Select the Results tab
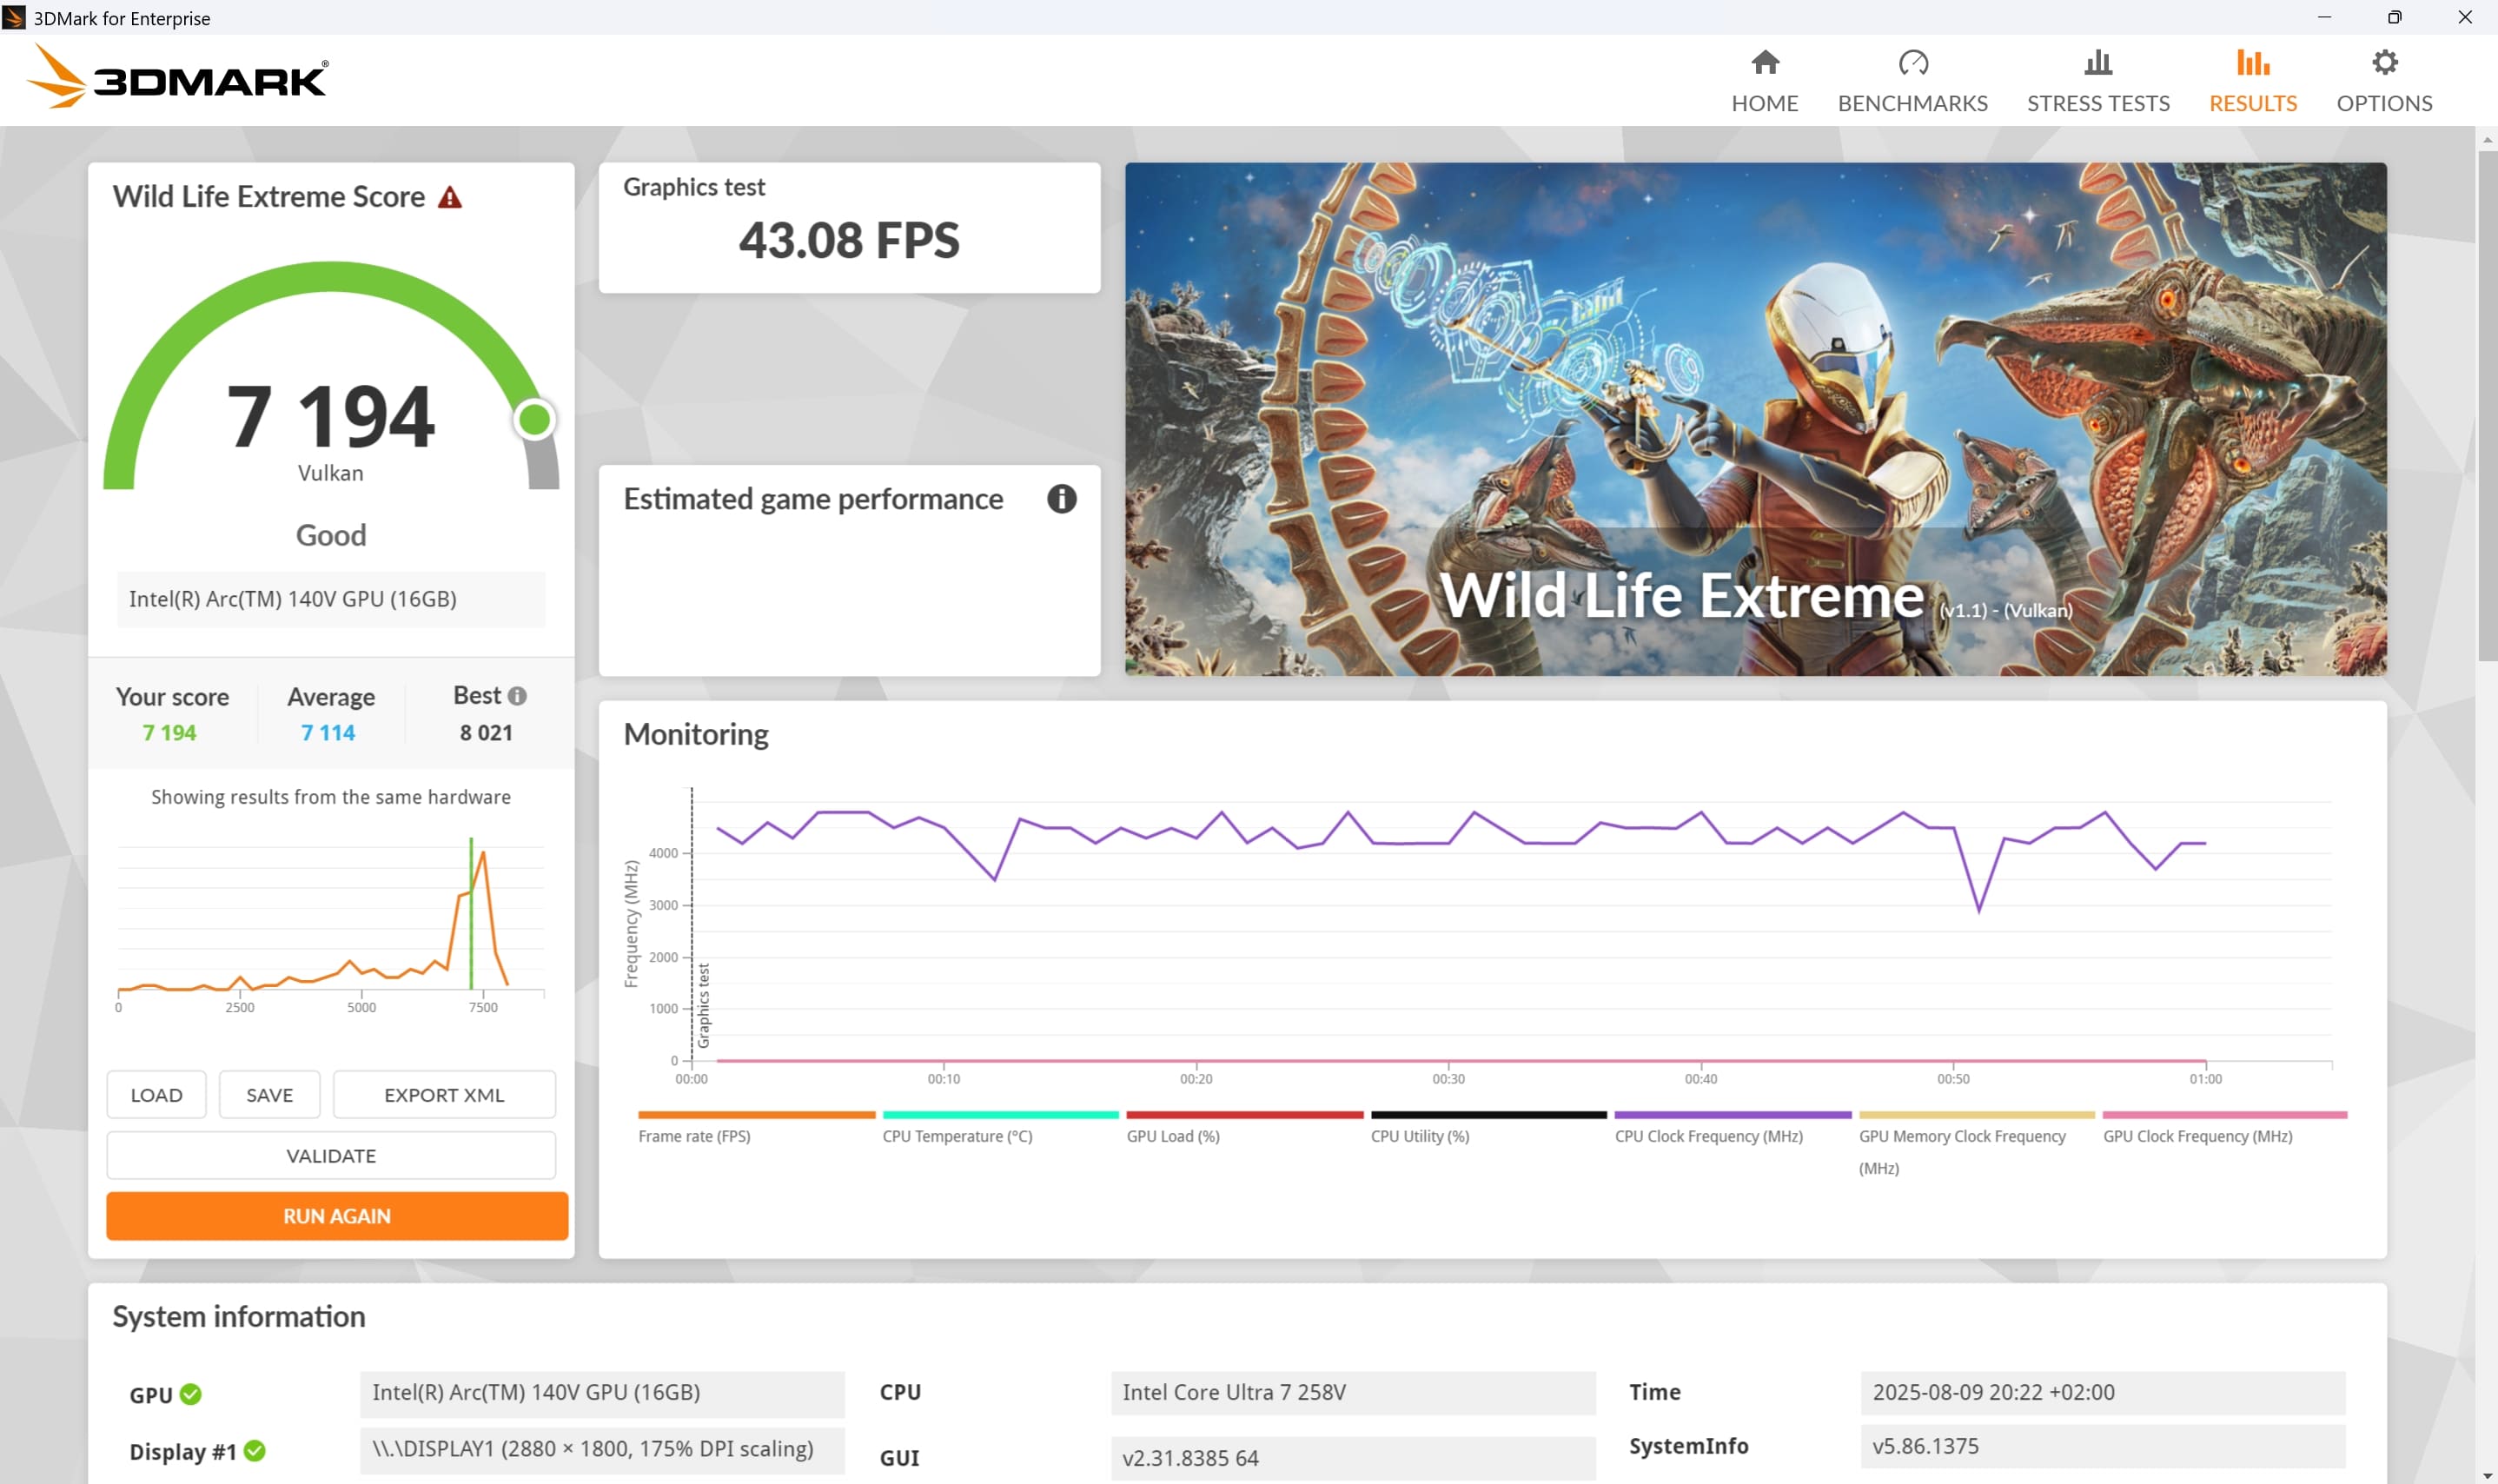2498x1484 pixels. coord(2252,81)
